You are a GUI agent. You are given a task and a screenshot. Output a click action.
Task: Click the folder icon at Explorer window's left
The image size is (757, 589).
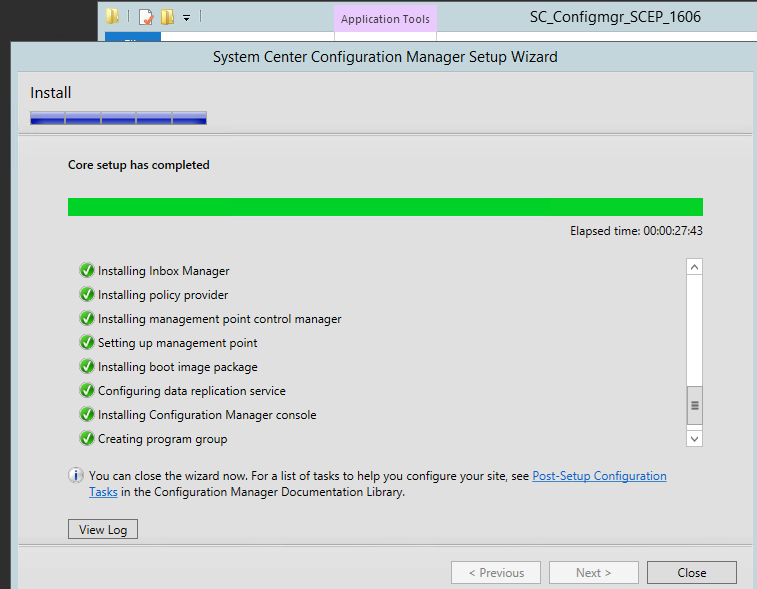point(112,16)
